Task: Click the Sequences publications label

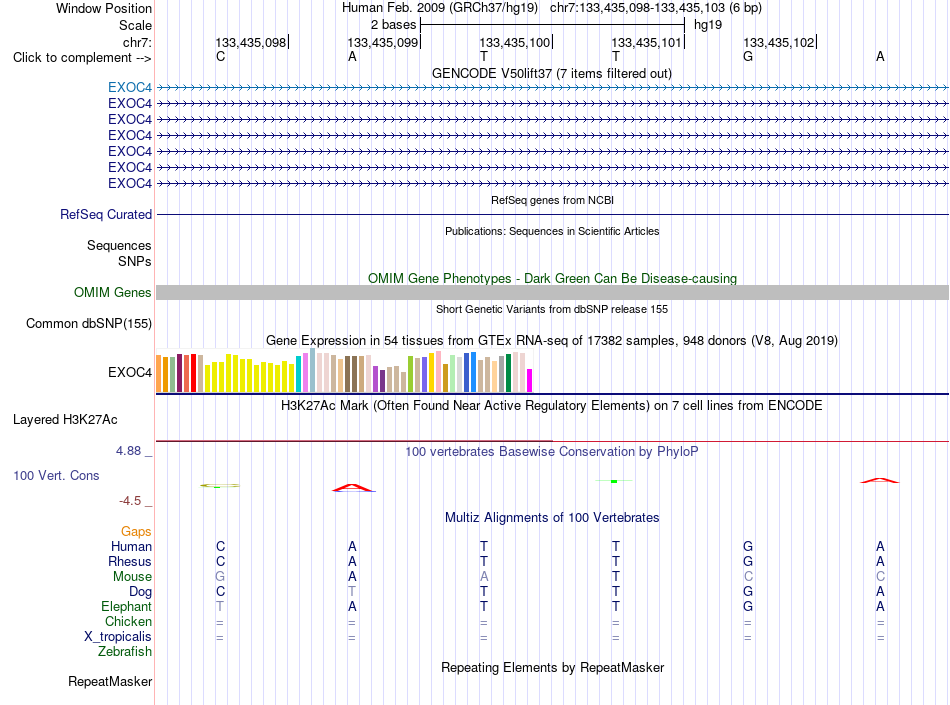Action: click(119, 245)
